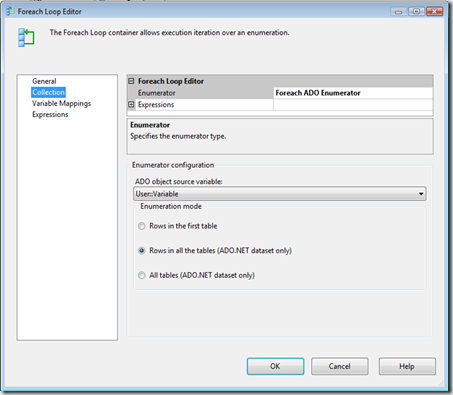Viewport: 453px width, 395px height.
Task: Expand the Expressions property row
Action: (x=131, y=104)
